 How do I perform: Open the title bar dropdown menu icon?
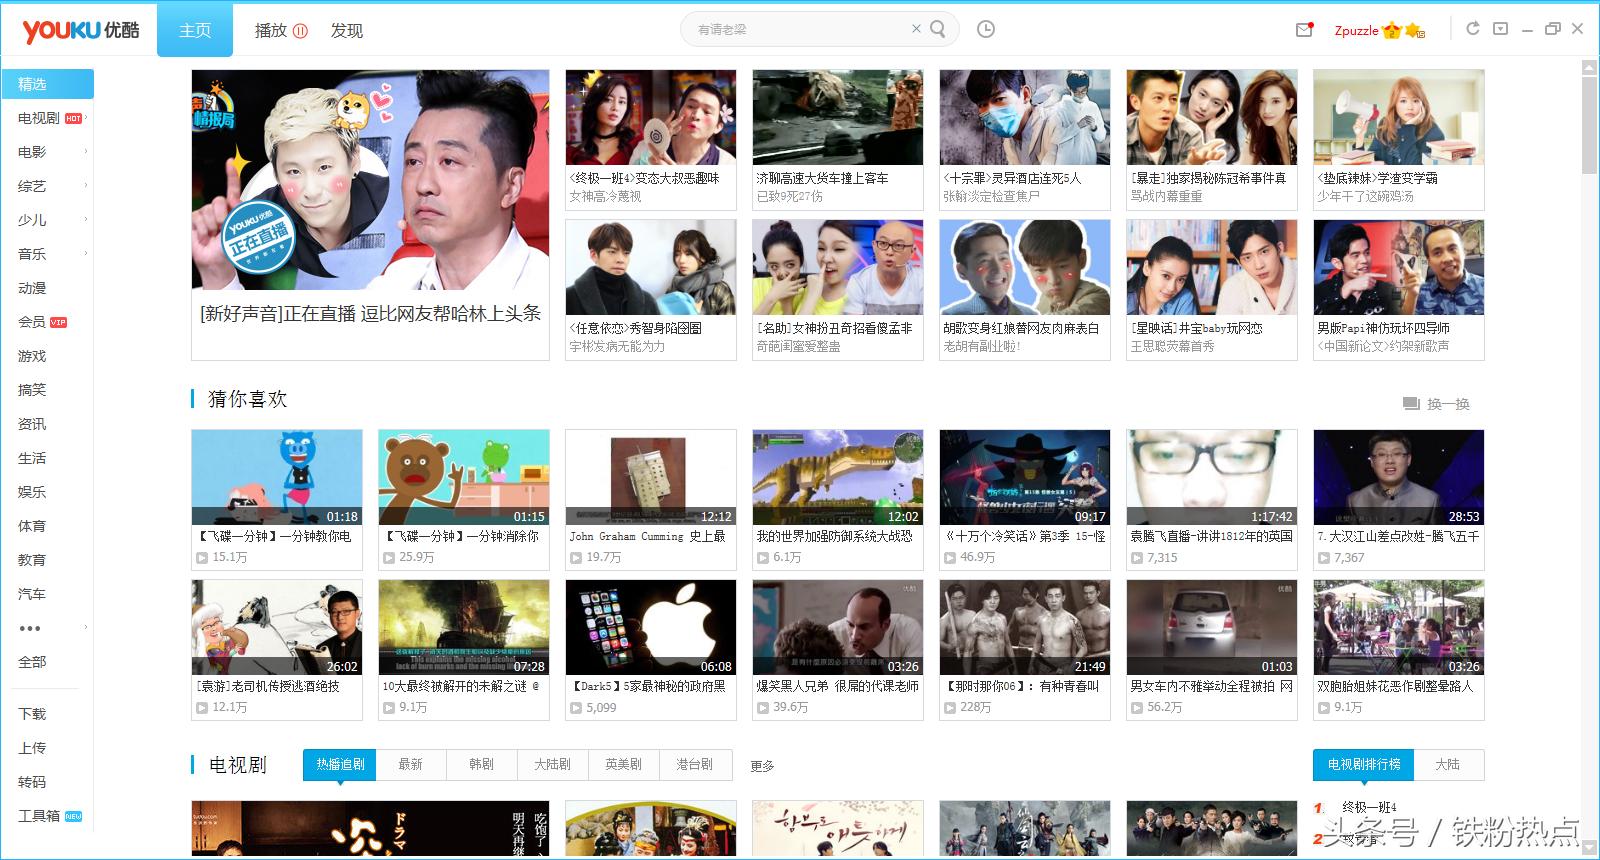coord(1500,29)
